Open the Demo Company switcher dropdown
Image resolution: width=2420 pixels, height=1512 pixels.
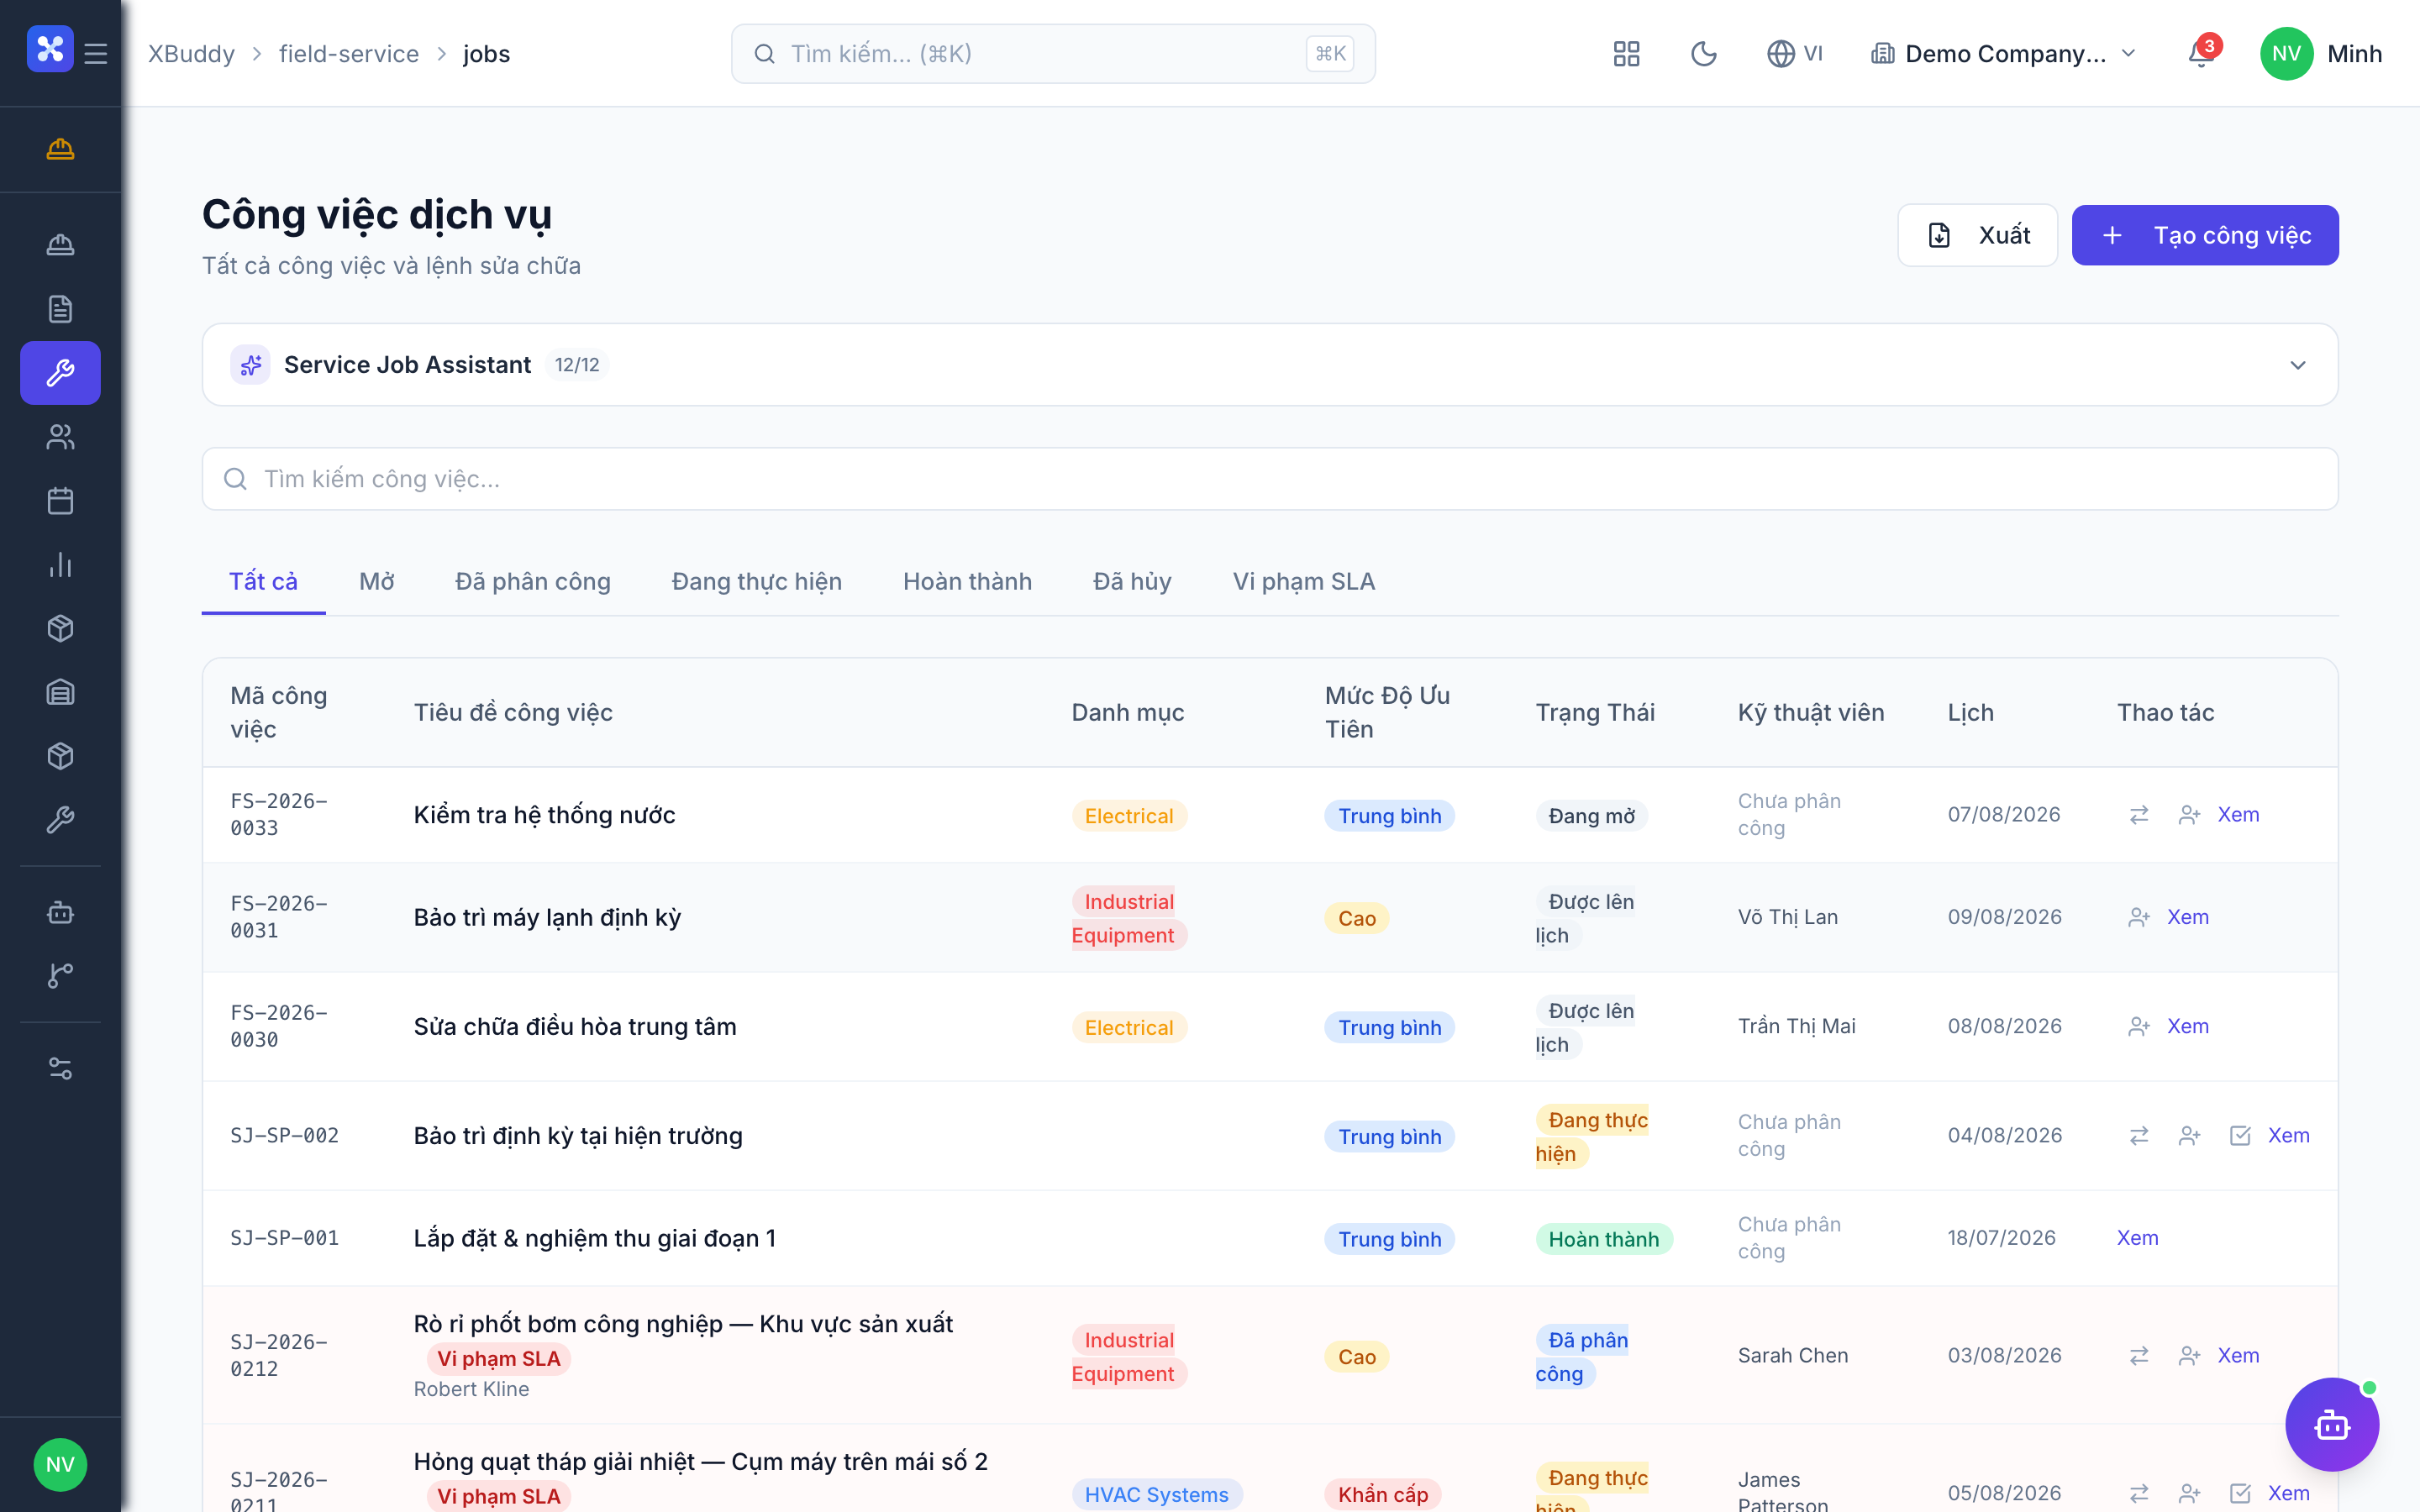click(x=2003, y=54)
